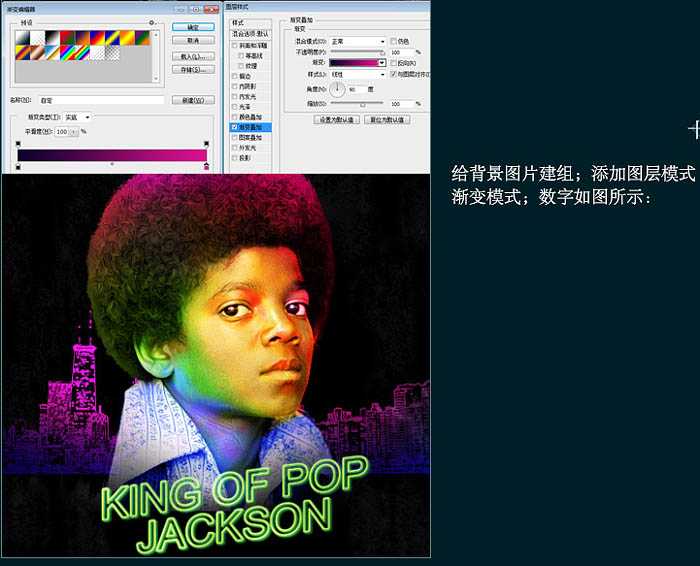Click the 复位为默认值 button
The height and width of the screenshot is (566, 700).
[x=387, y=120]
